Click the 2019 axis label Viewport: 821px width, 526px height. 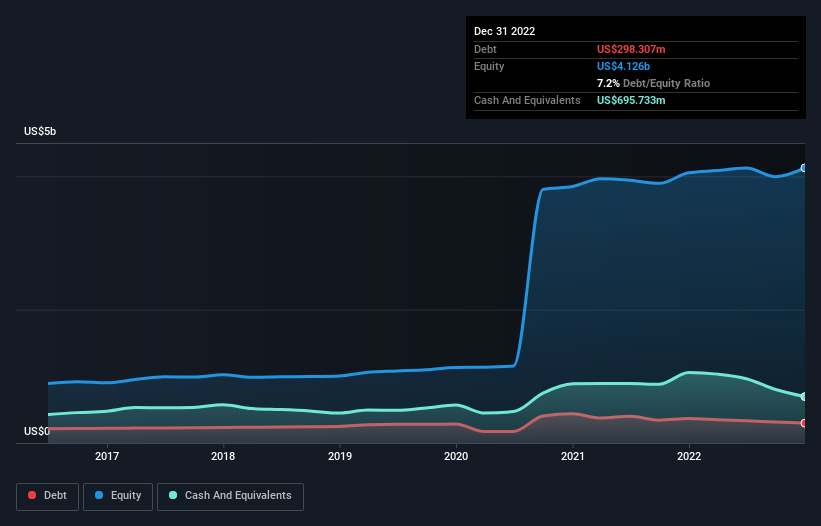[340, 456]
